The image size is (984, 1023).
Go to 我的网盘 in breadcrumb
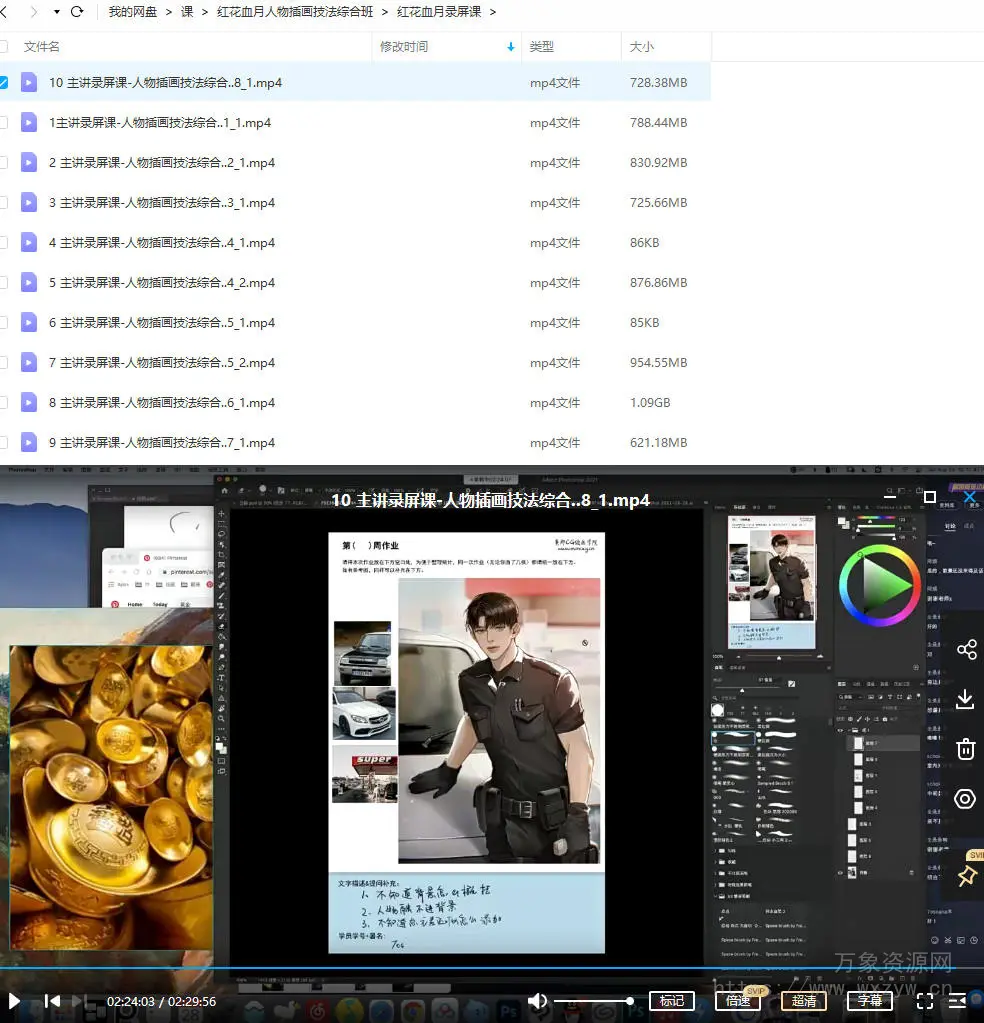133,12
